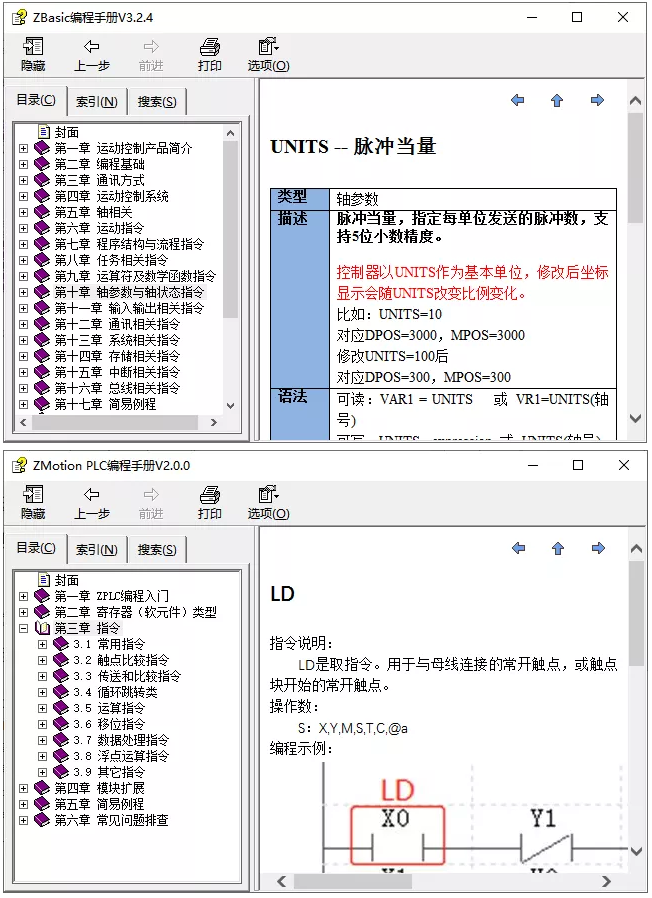This screenshot has width=652, height=898.
Task: Click left blue arrow on UNITS page
Action: click(x=517, y=100)
